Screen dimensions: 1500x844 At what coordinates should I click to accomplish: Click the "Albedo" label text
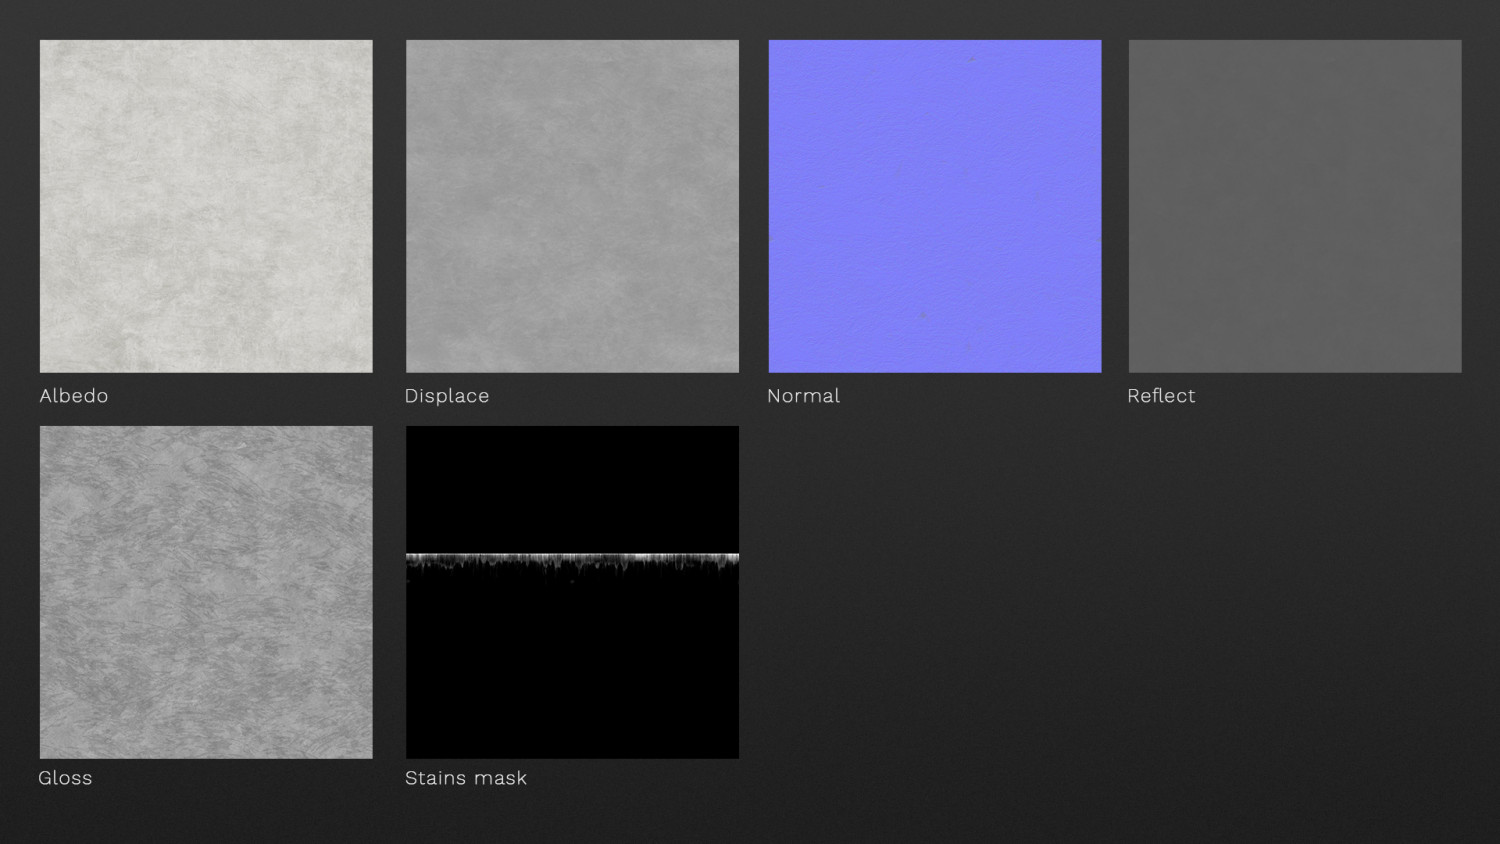click(x=74, y=396)
